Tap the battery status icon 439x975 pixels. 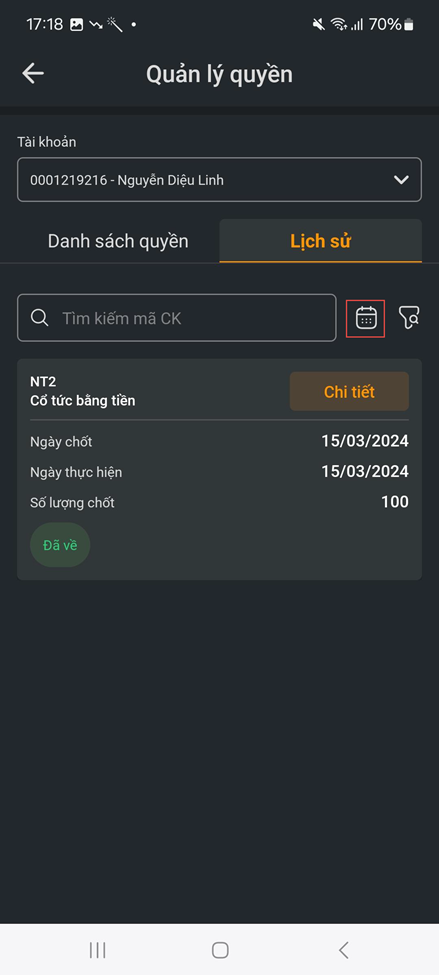409,25
